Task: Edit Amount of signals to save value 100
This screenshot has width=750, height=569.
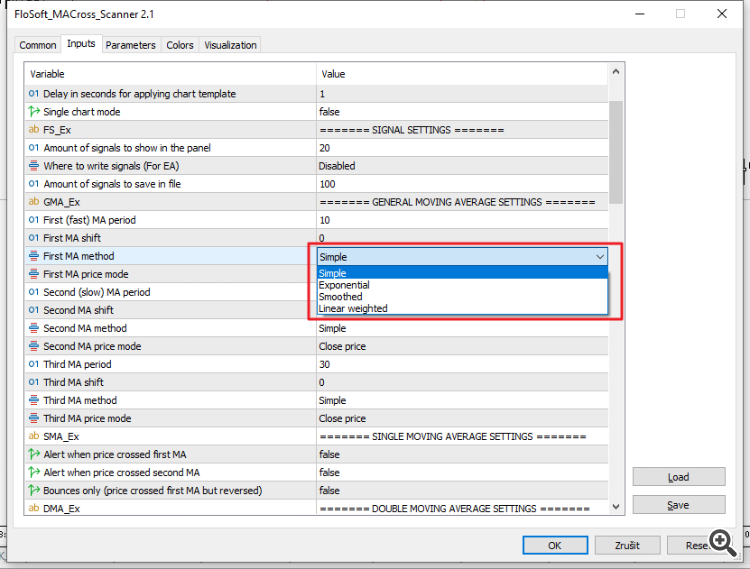Action: click(x=462, y=184)
